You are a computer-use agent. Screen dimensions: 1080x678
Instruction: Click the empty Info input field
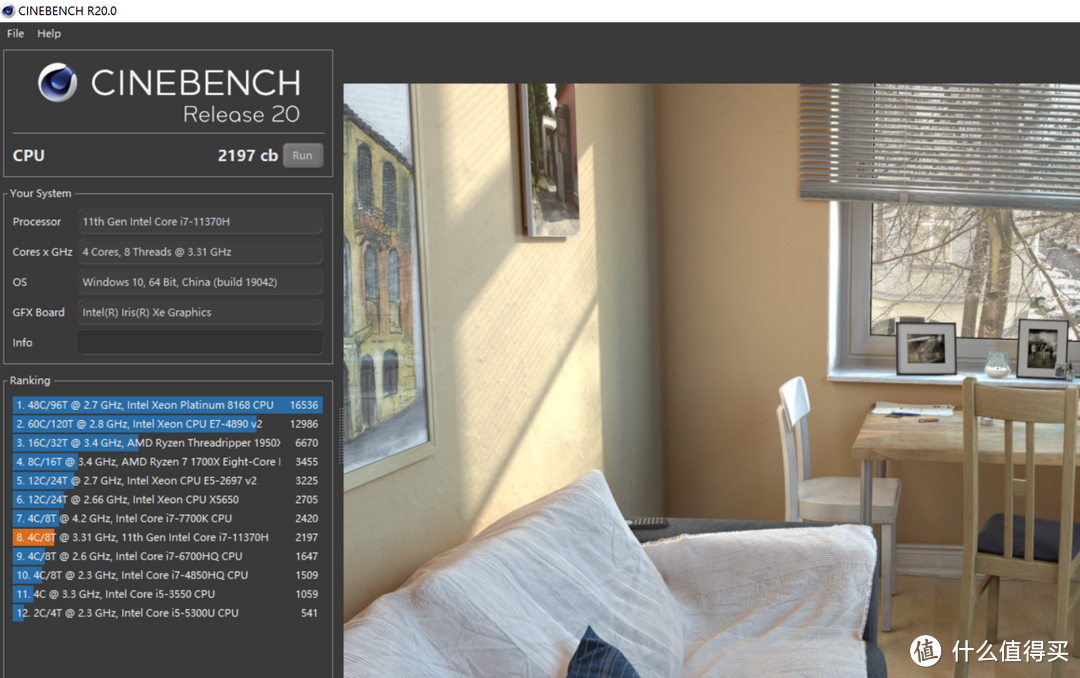(200, 342)
